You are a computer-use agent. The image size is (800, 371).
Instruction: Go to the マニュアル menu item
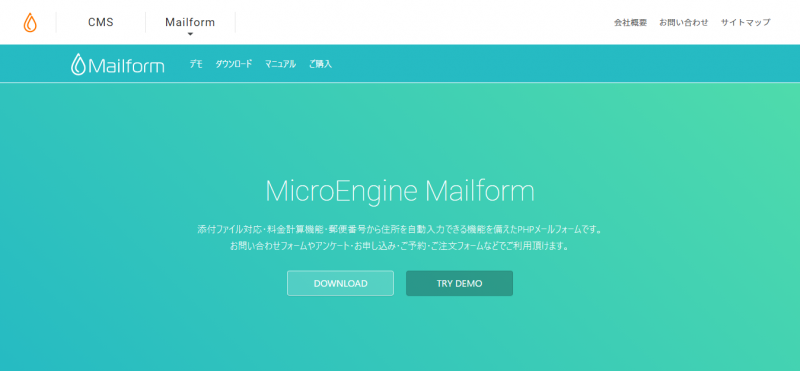280,64
